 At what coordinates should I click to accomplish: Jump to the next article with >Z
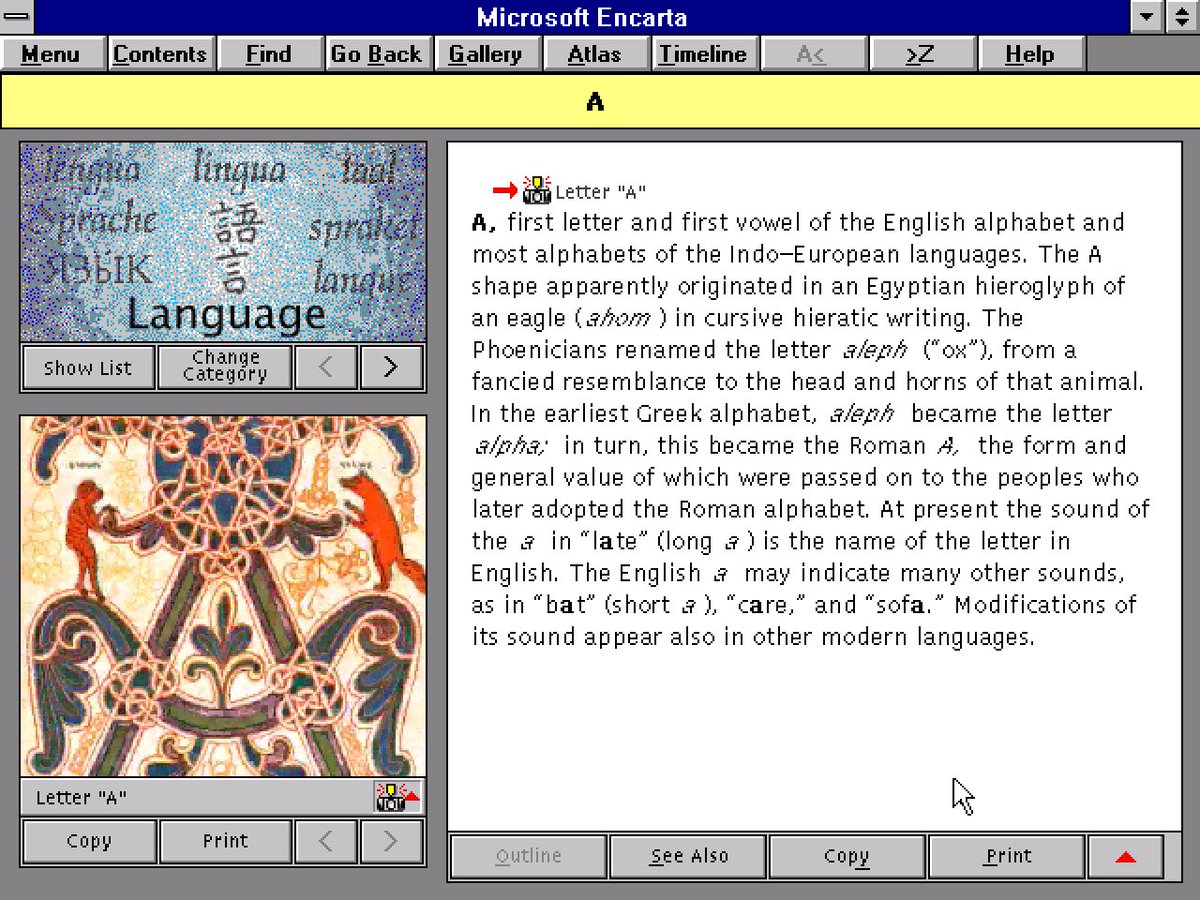[920, 54]
